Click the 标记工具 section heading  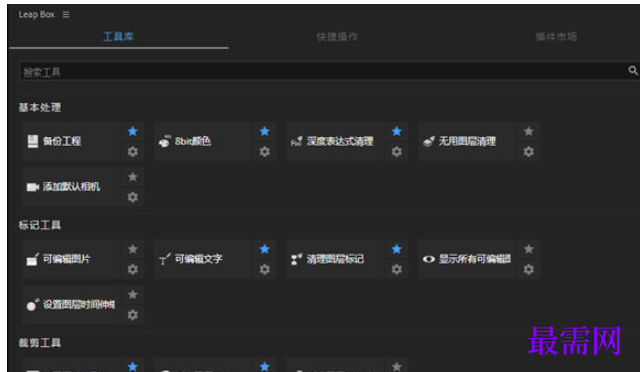click(x=40, y=225)
